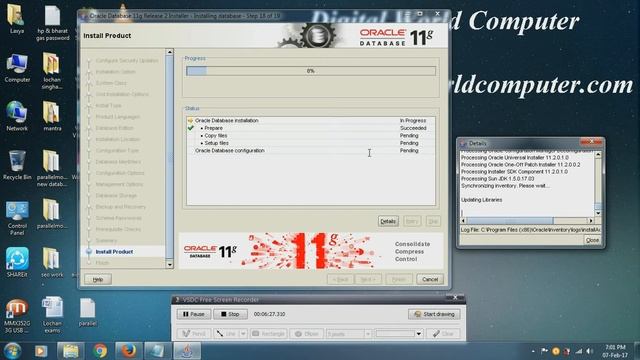Pause the VSDC screen recording
Image resolution: width=640 pixels, height=360 pixels.
(x=194, y=314)
